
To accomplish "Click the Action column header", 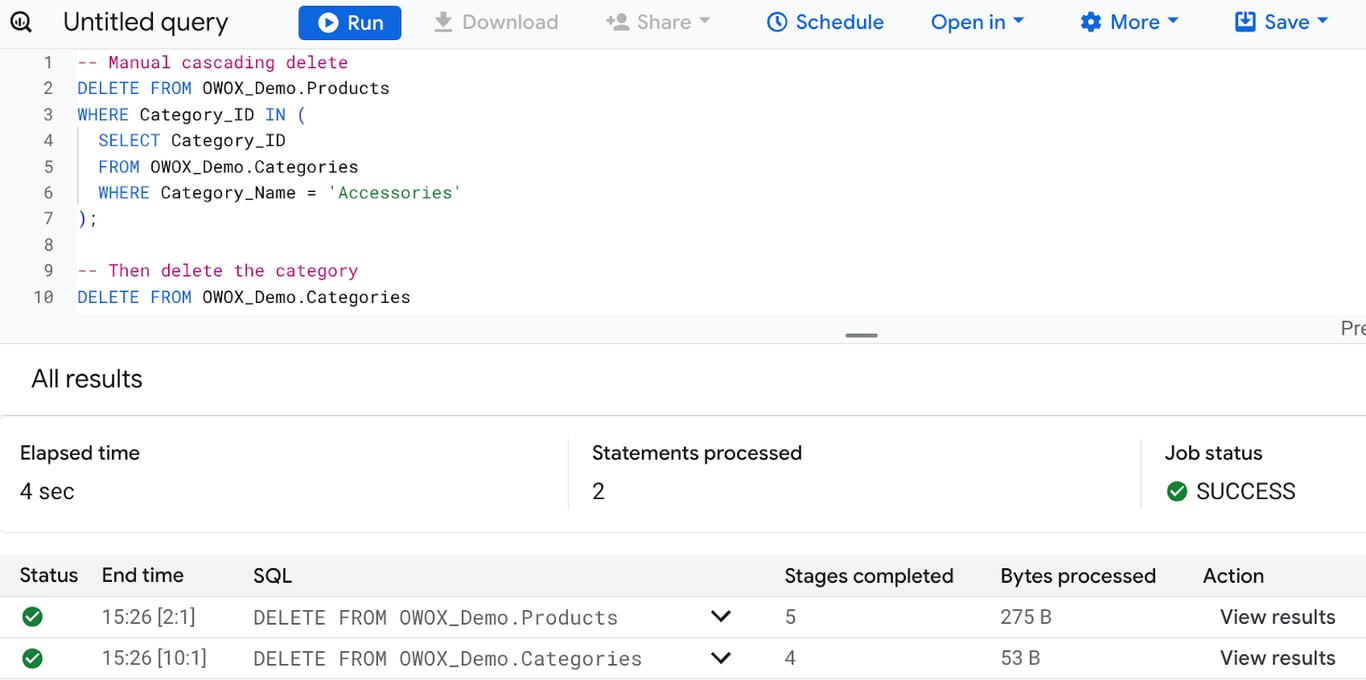I will [1233, 575].
